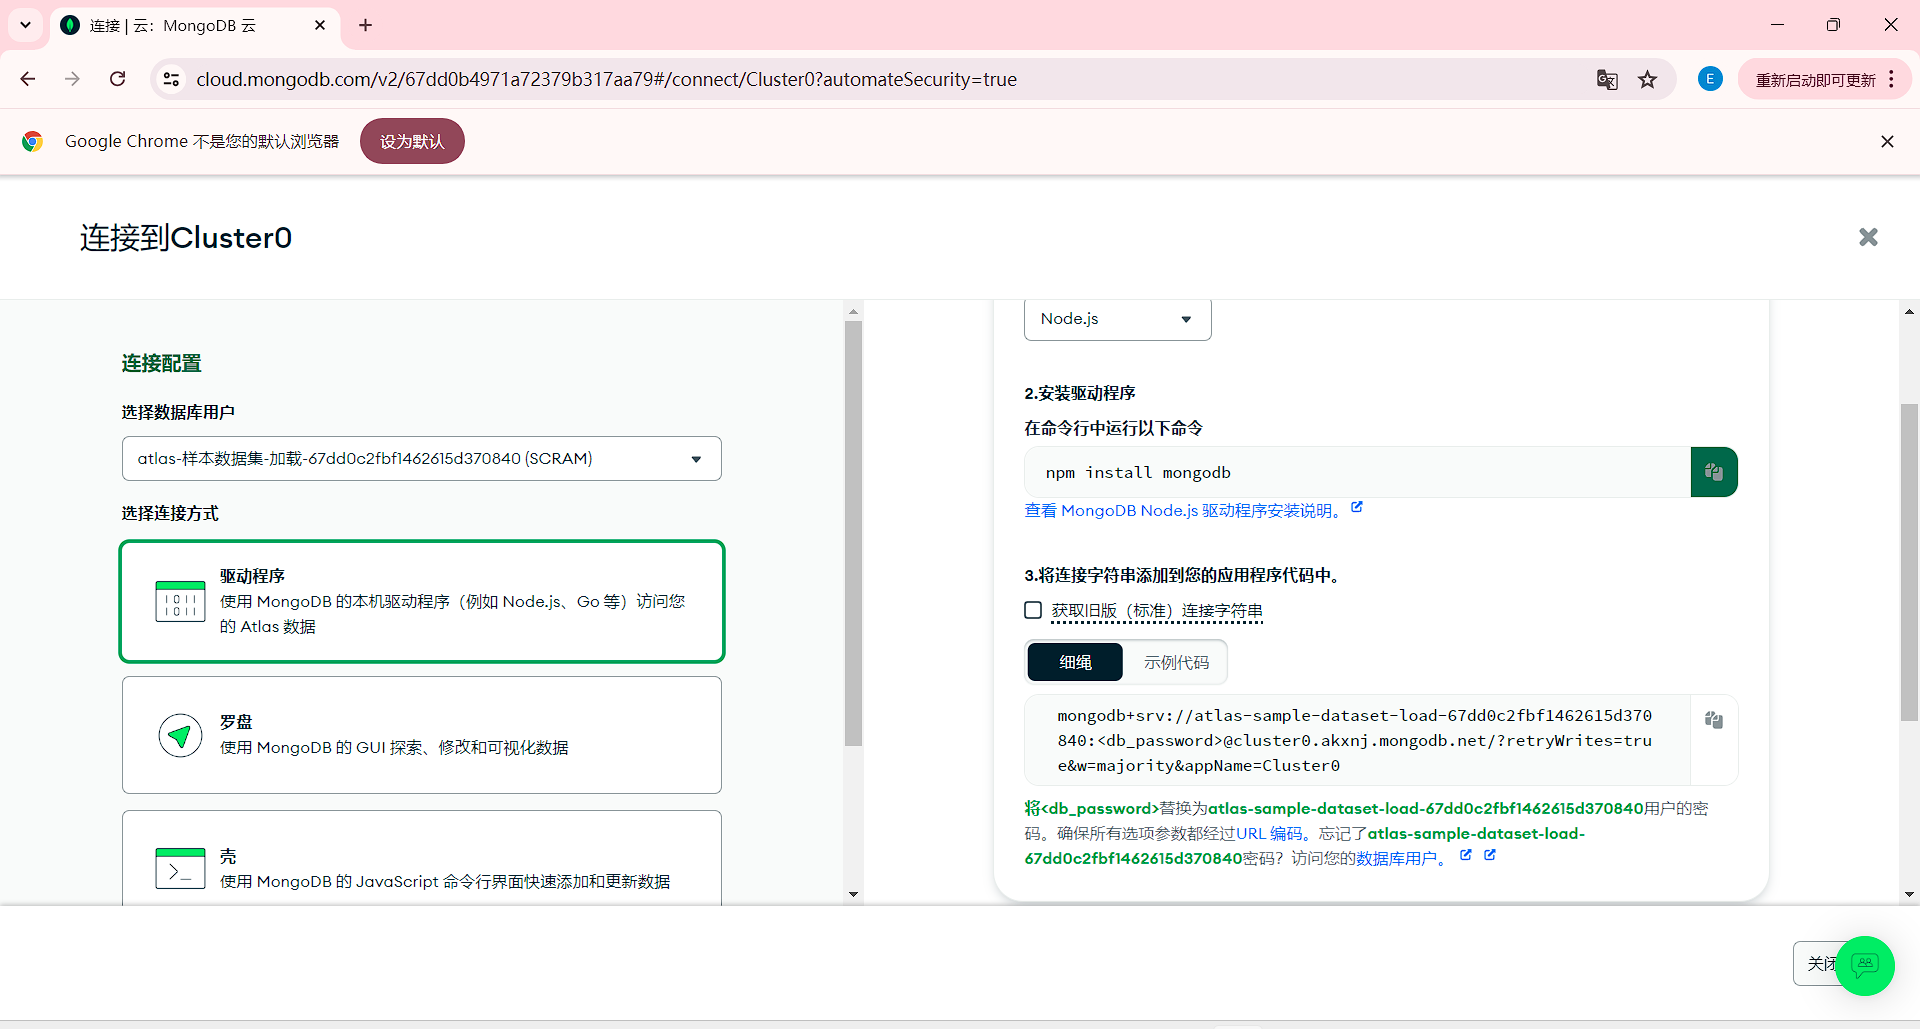The height and width of the screenshot is (1029, 1920).
Task: Enable legacy standard connection string checkbox
Action: click(1033, 610)
